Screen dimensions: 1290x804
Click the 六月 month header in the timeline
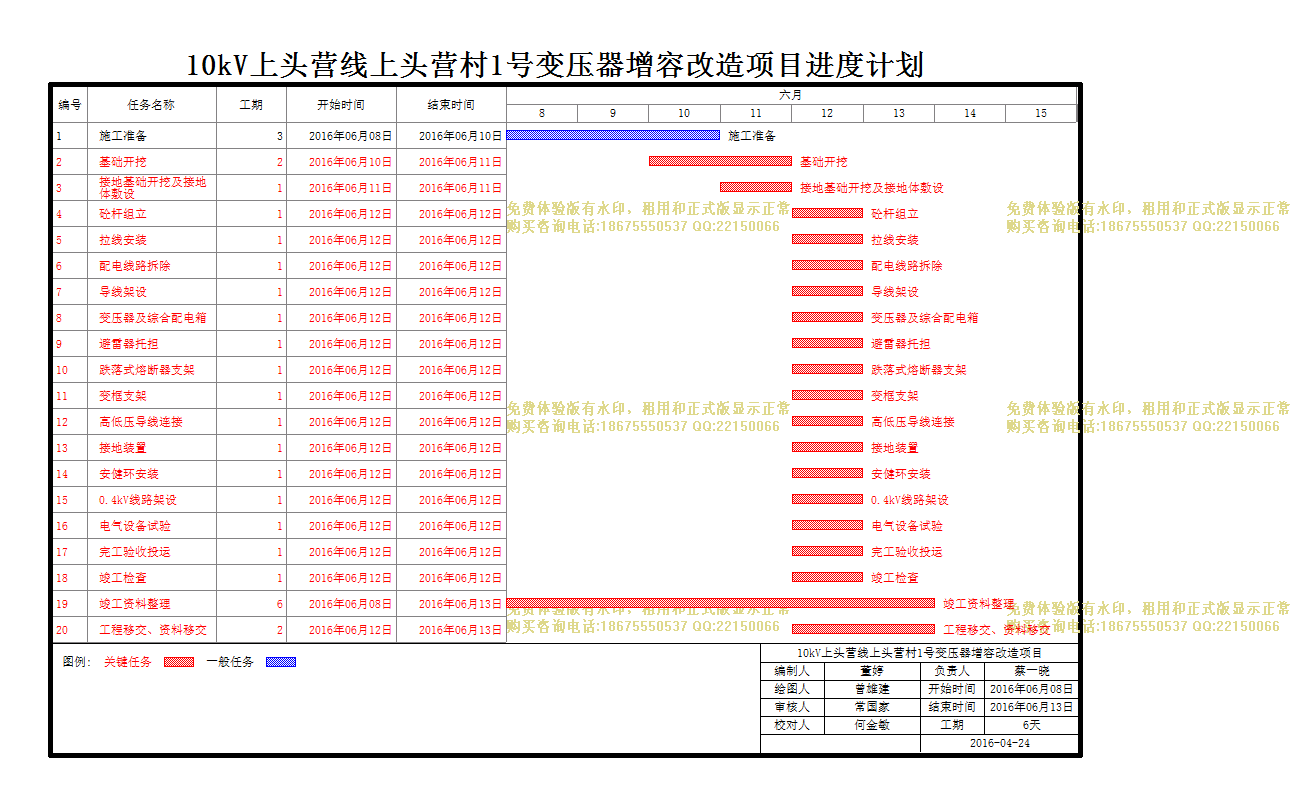(791, 95)
